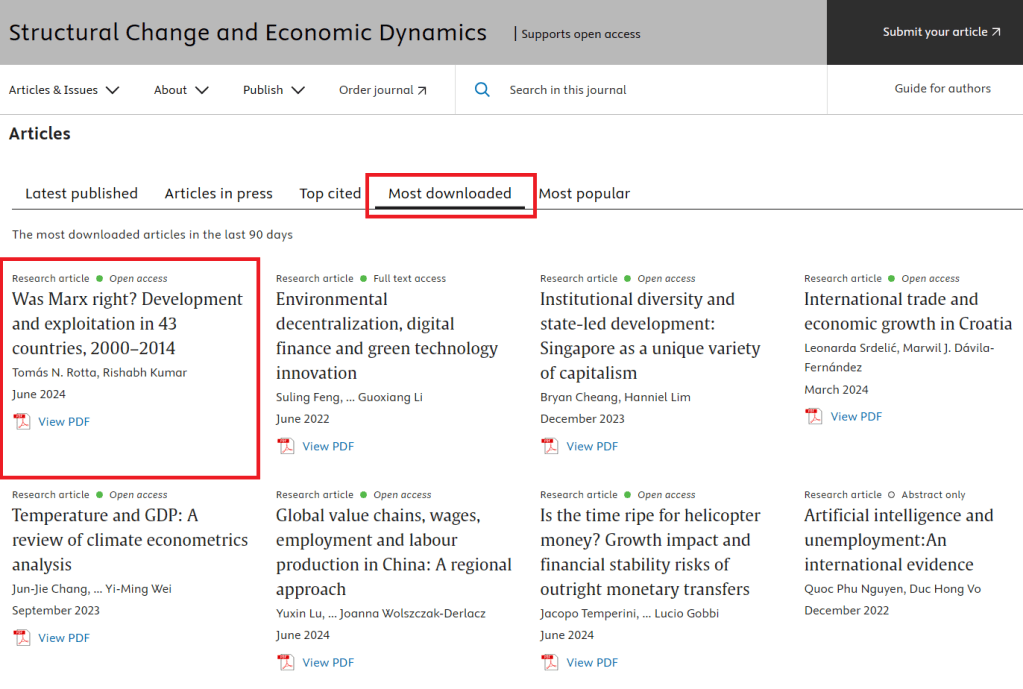Click the Order journal external link

click(x=382, y=90)
